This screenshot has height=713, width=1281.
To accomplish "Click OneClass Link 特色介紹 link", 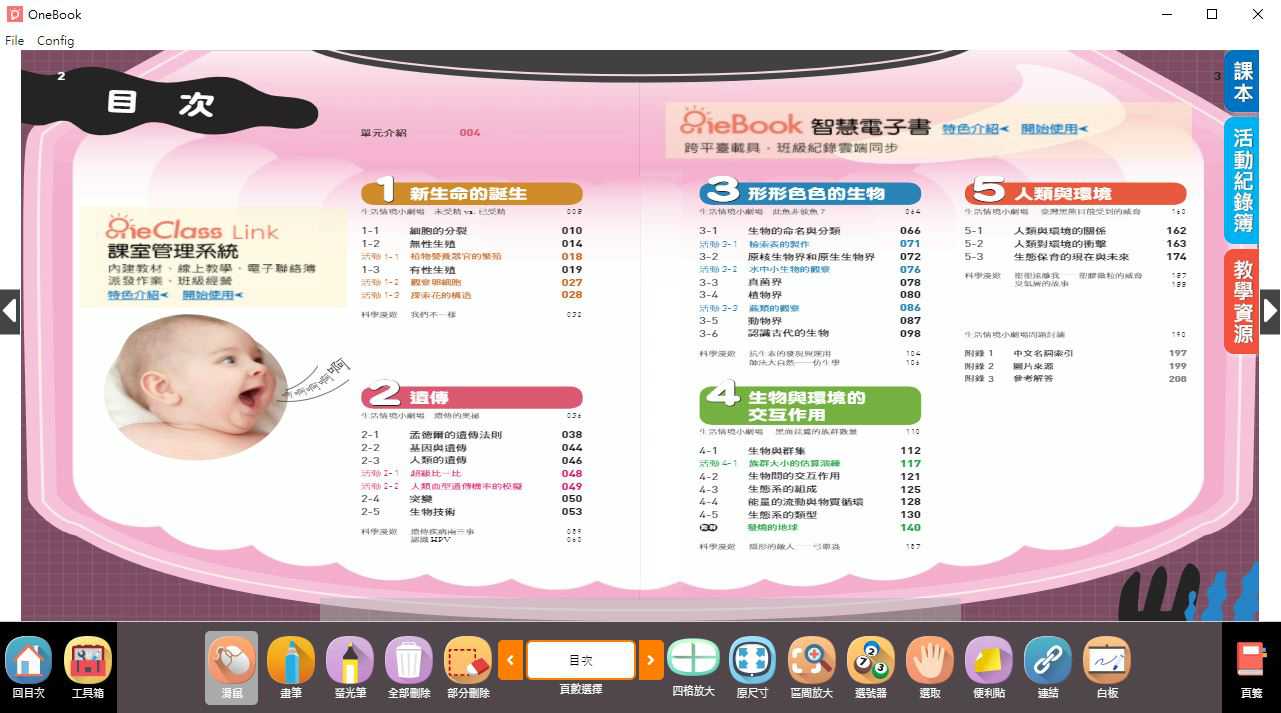I will click(138, 296).
